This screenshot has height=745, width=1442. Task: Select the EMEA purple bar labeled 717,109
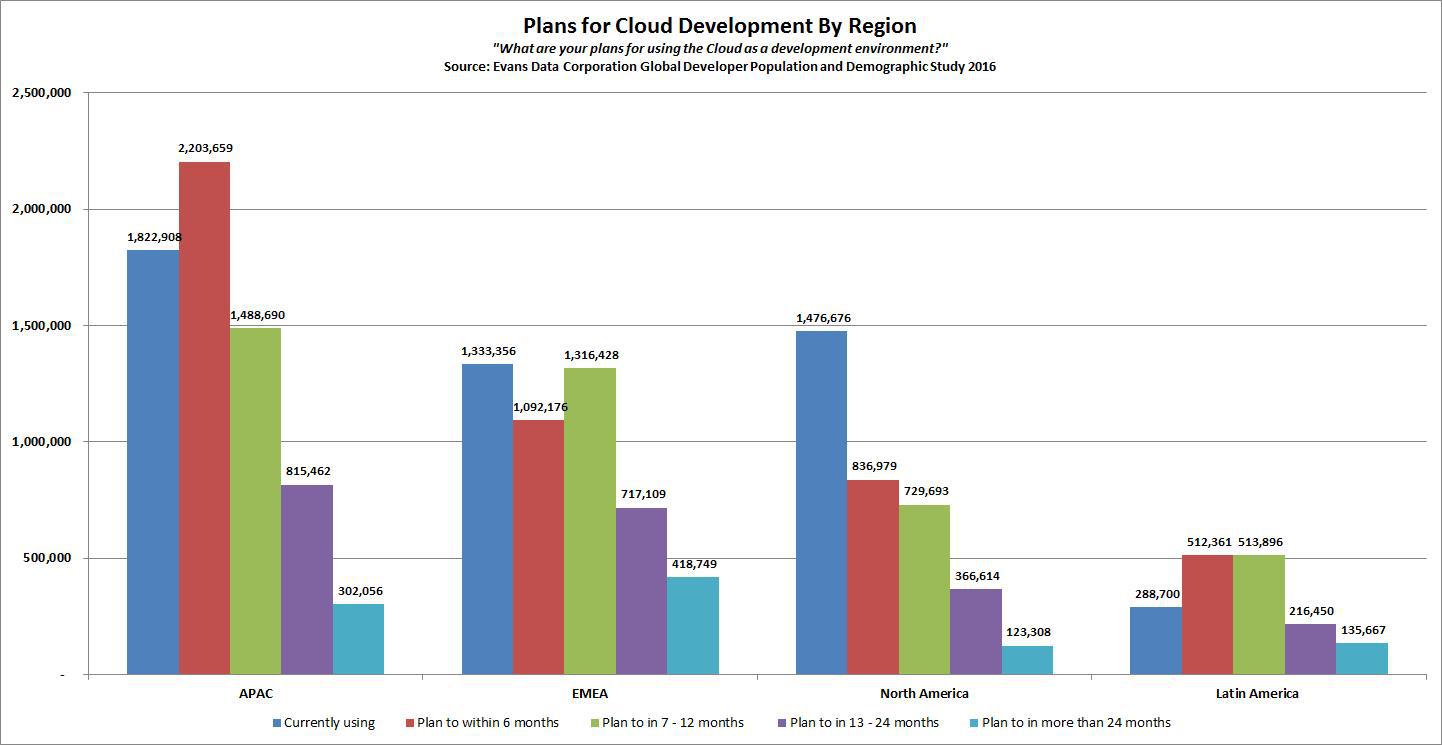[641, 591]
